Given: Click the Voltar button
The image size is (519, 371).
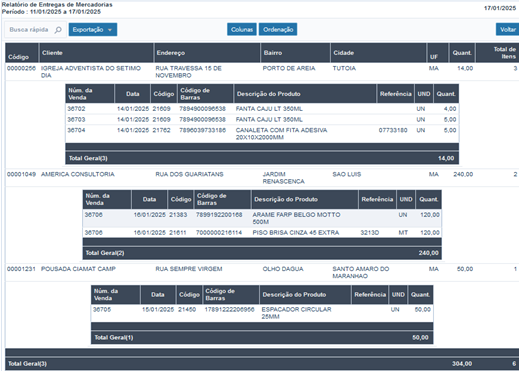Looking at the screenshot, I should (508, 29).
